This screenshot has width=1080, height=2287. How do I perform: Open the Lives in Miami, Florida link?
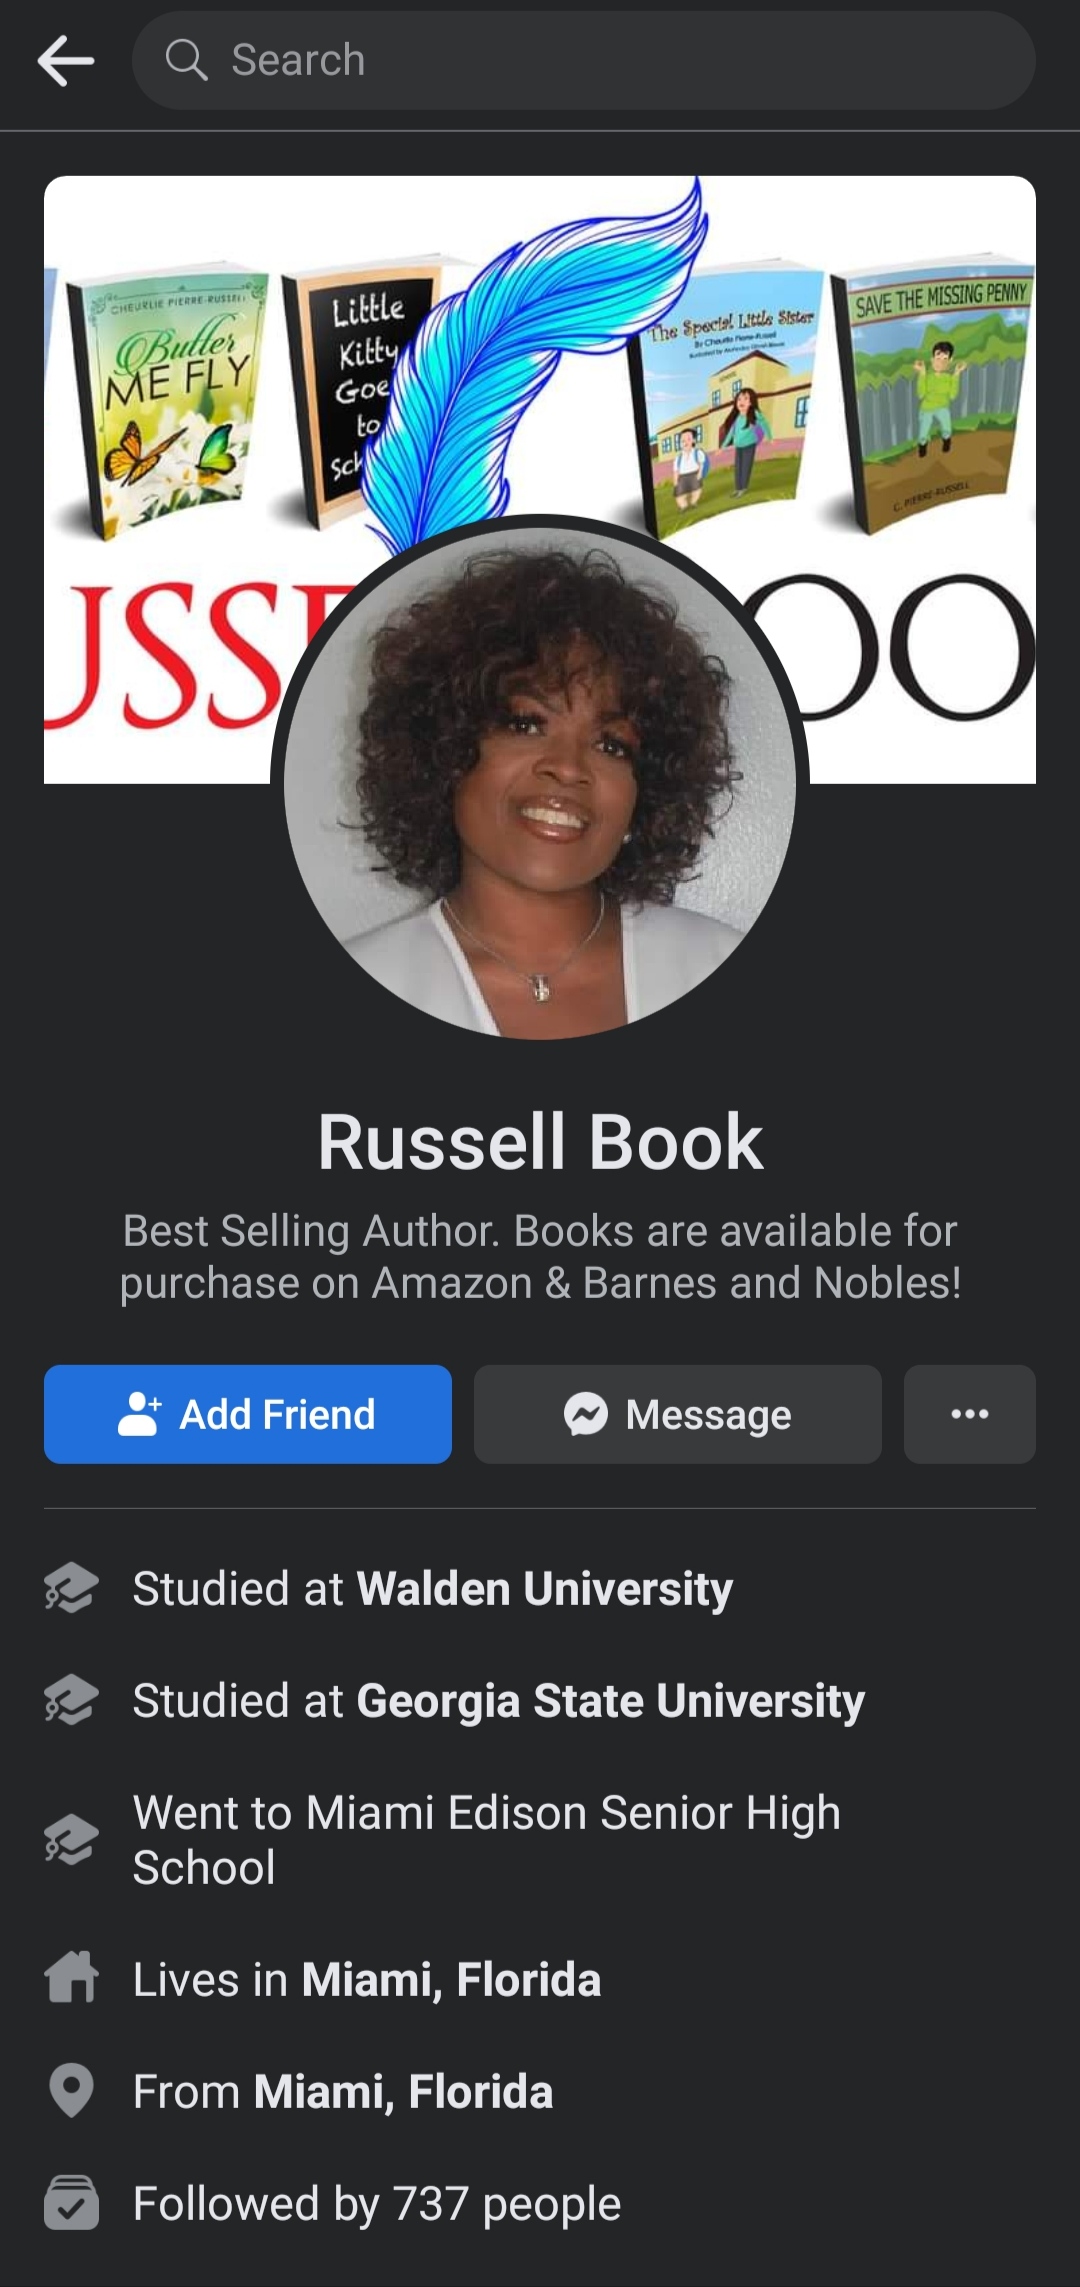[x=451, y=1979]
